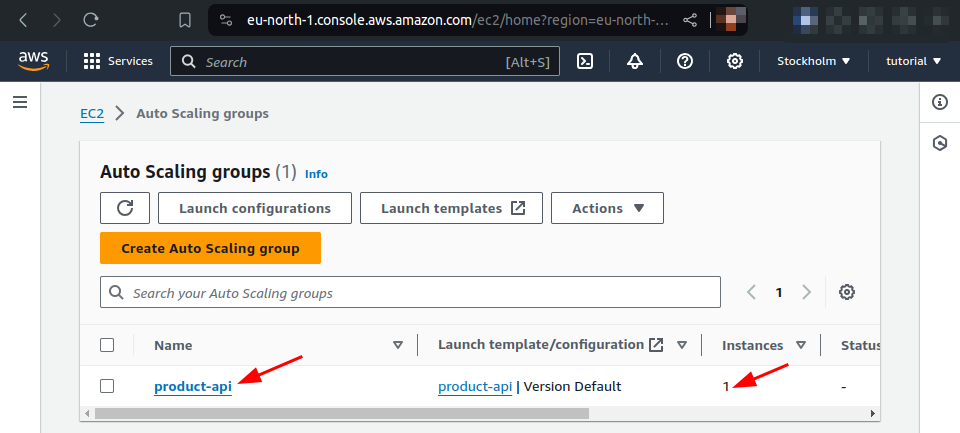Image resolution: width=960 pixels, height=433 pixels.
Task: Select the product-api row checkbox
Action: tap(107, 386)
